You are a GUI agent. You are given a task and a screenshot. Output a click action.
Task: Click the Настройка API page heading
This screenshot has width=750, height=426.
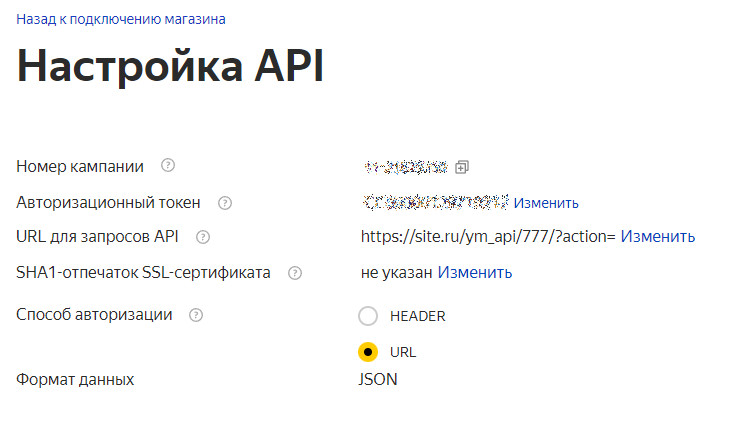coord(170,67)
